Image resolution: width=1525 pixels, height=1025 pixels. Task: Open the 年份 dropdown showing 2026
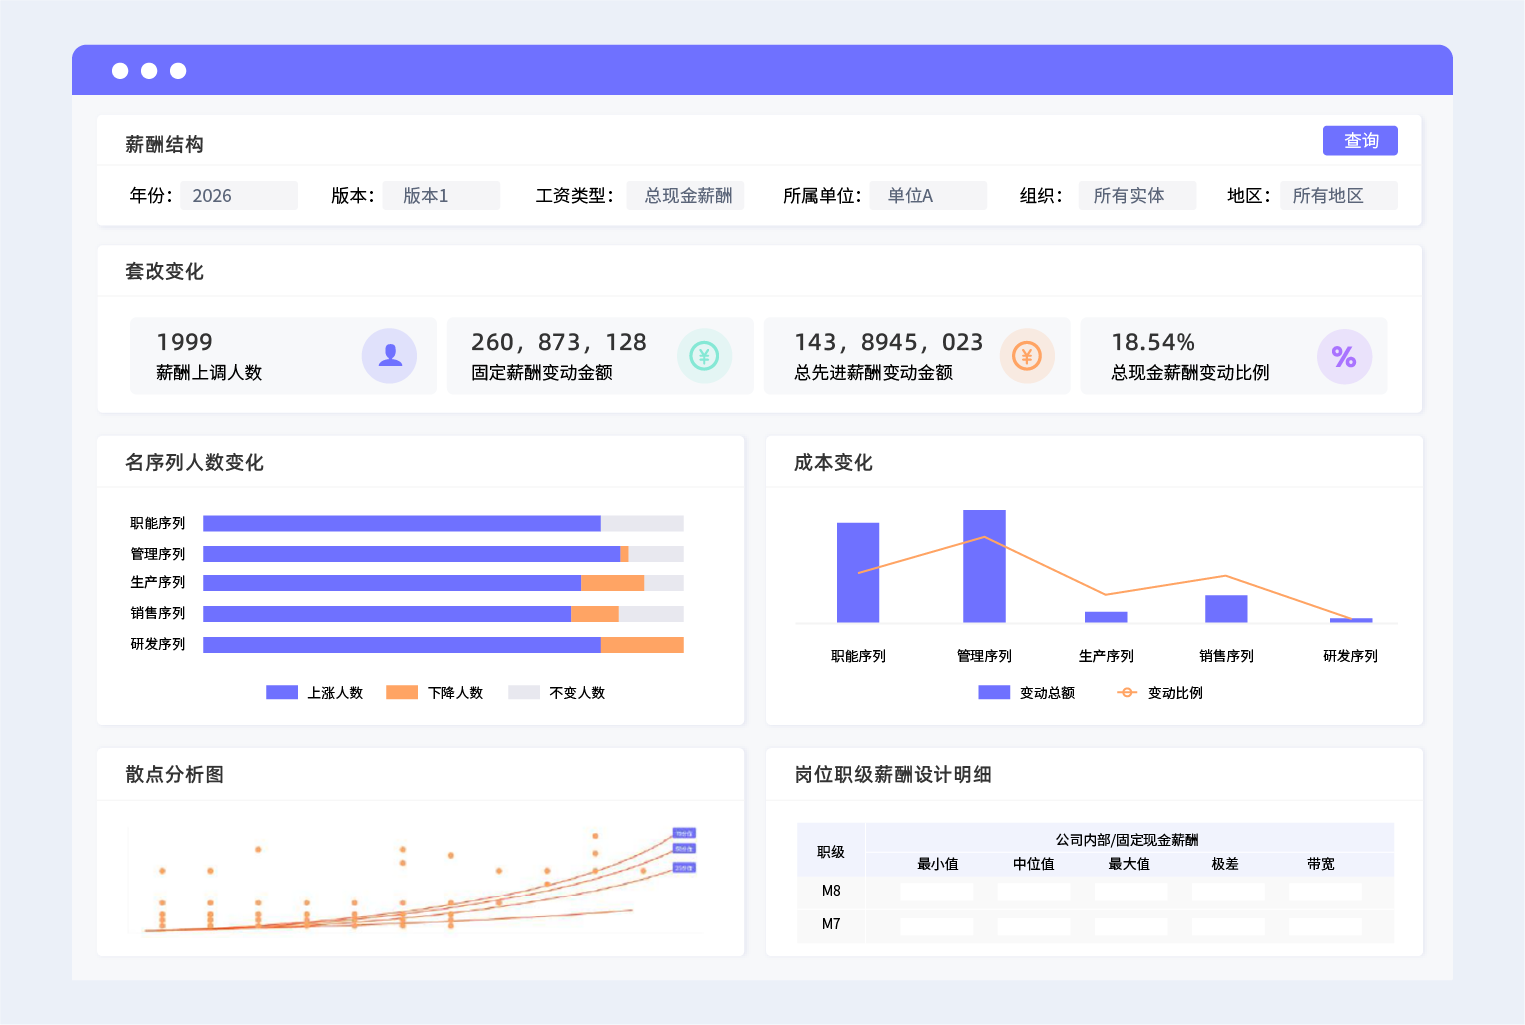coord(239,195)
